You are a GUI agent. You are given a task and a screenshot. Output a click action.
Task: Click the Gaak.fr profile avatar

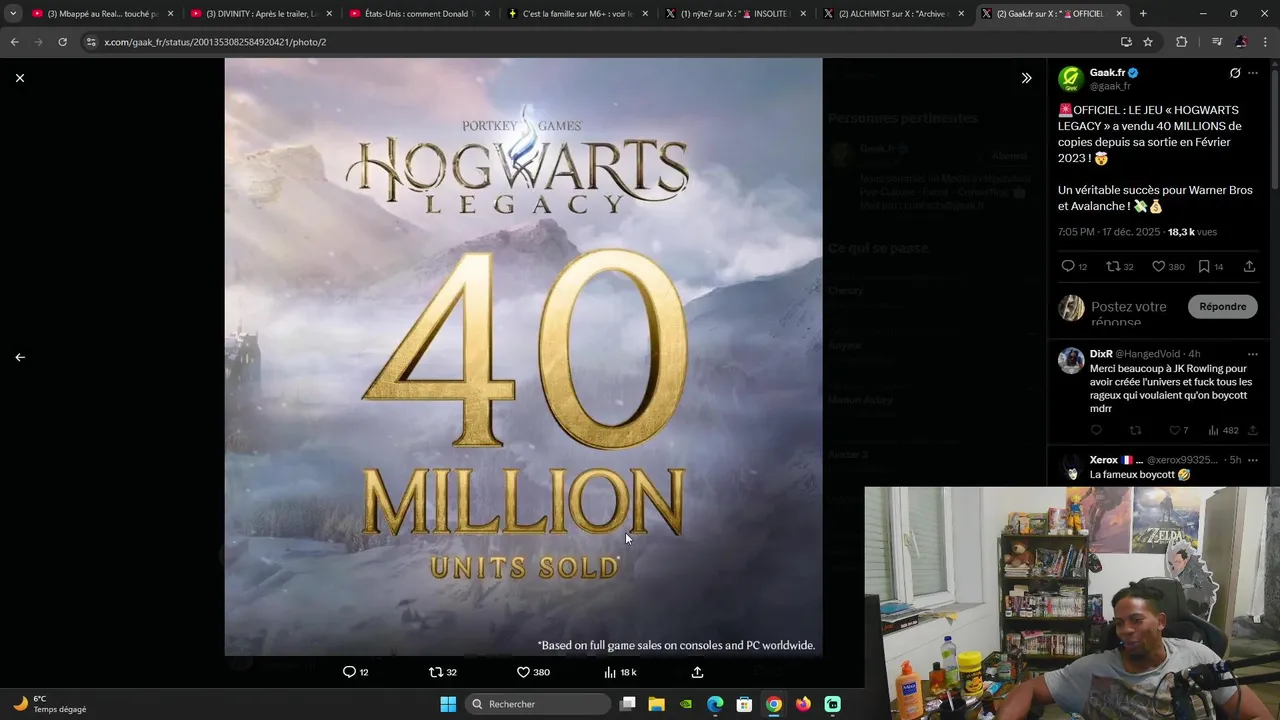1071,79
